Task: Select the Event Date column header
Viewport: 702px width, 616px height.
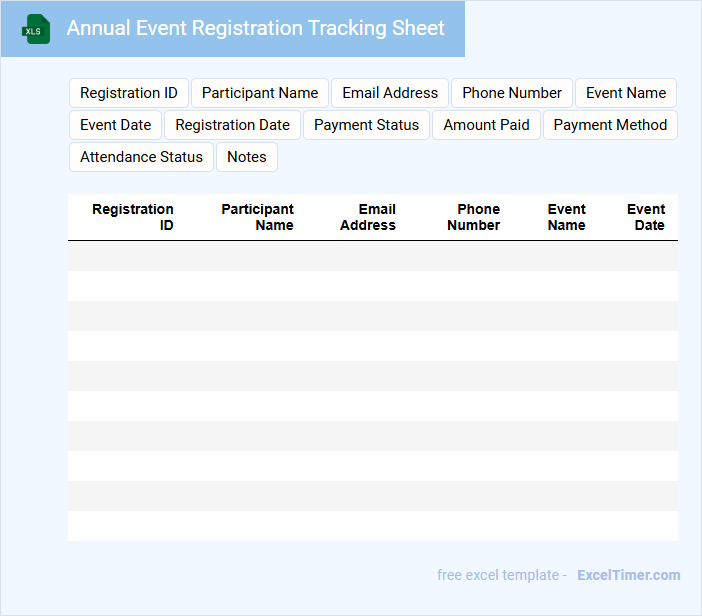Action: click(x=646, y=217)
